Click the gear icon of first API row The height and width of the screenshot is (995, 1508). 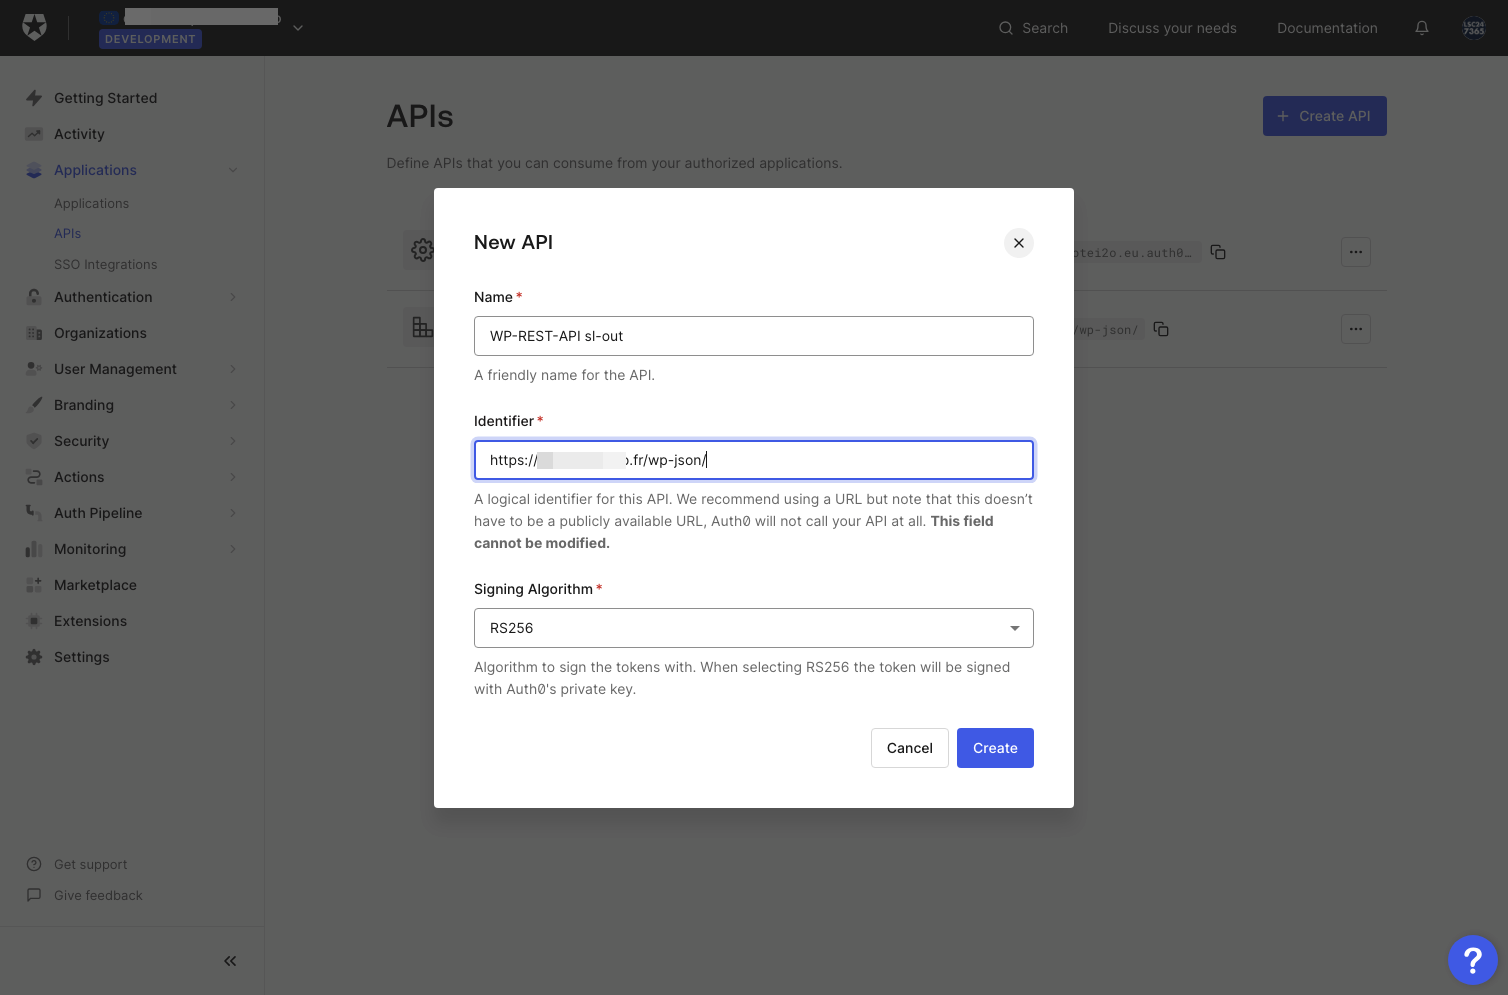click(x=420, y=250)
